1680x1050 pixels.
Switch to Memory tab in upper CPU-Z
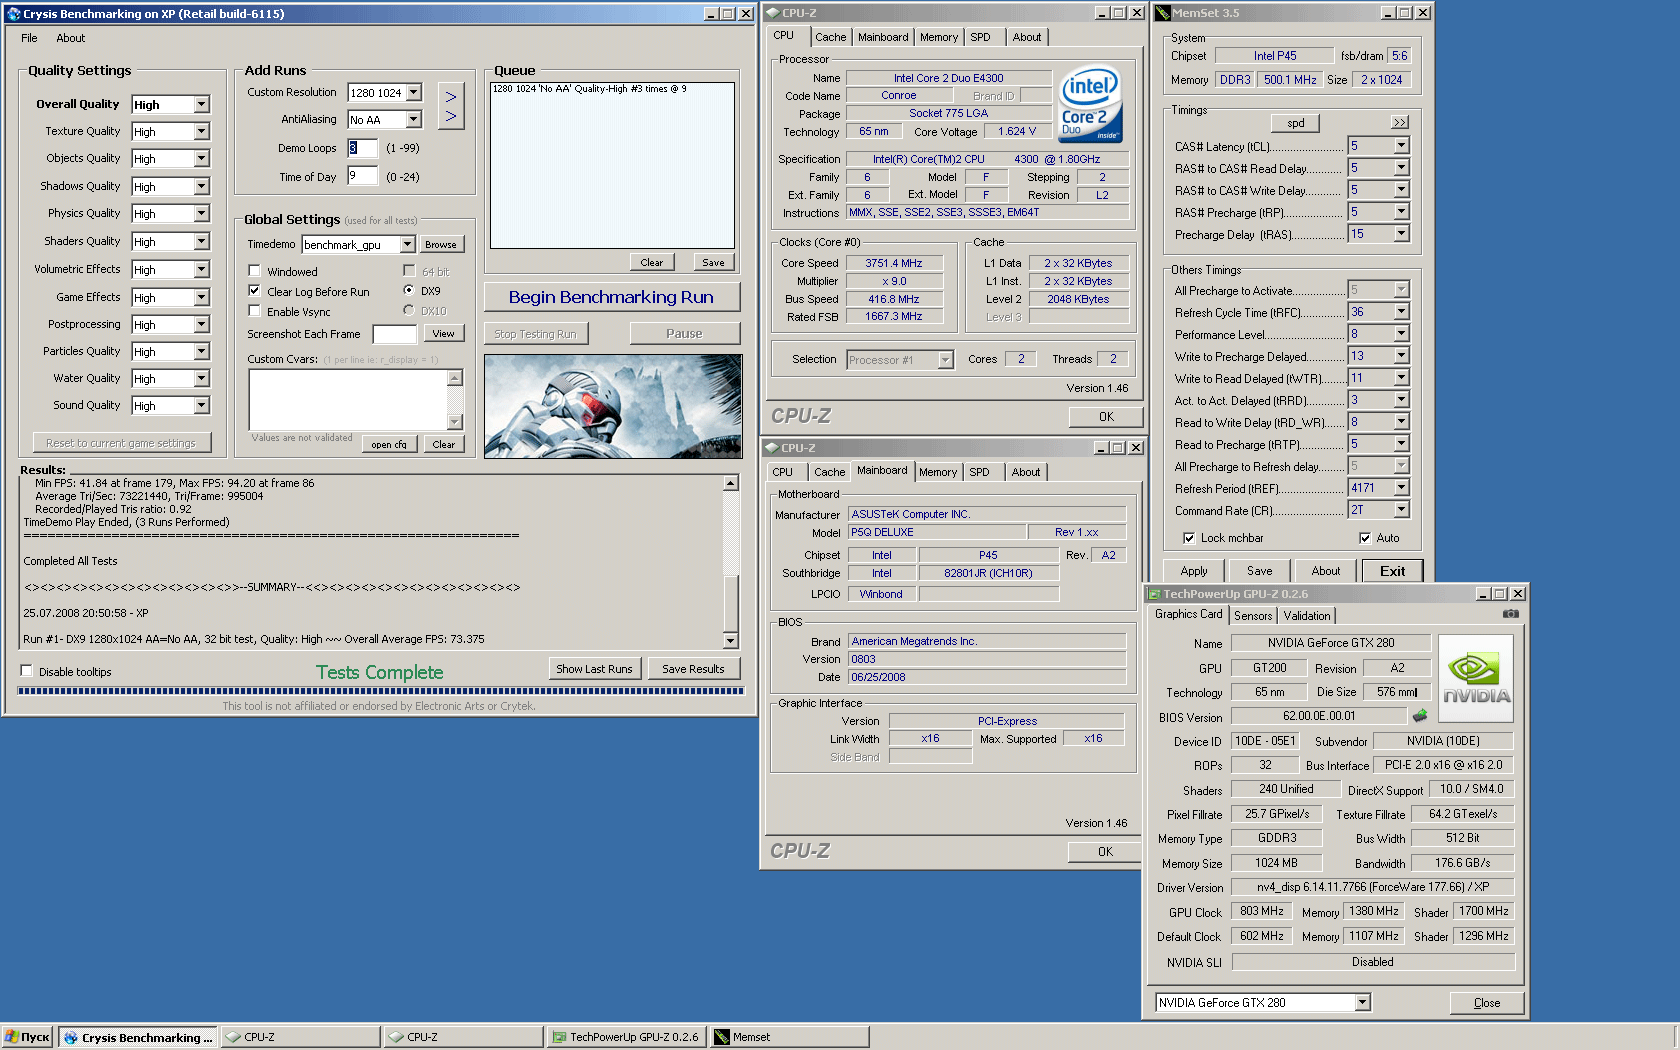pos(939,37)
